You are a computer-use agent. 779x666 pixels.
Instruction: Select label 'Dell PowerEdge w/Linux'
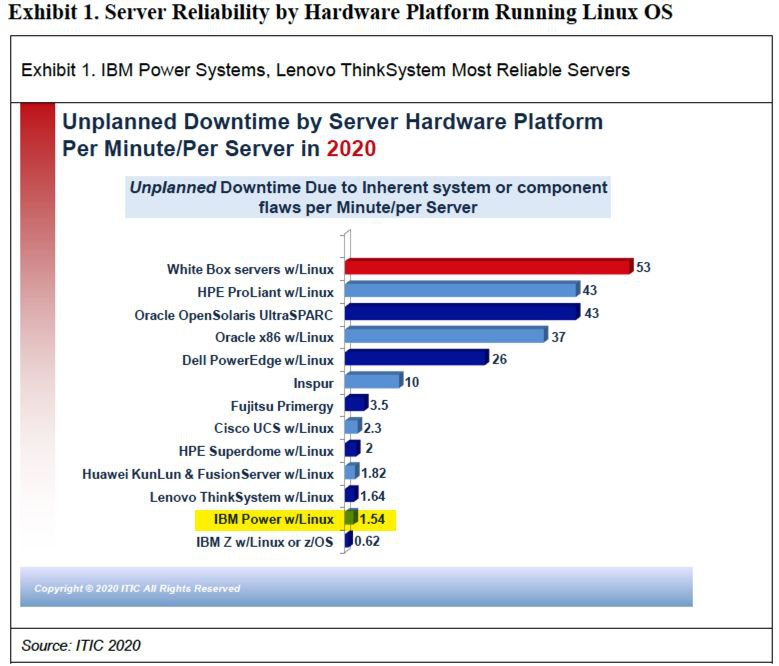[258, 360]
